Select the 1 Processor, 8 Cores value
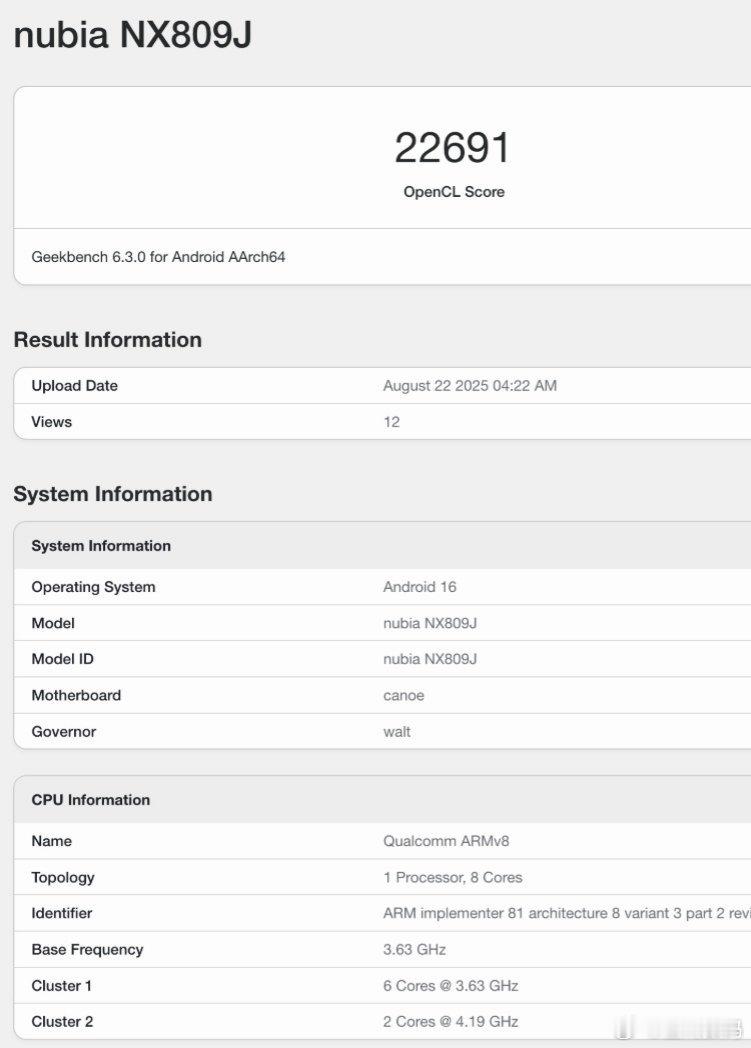 click(452, 878)
